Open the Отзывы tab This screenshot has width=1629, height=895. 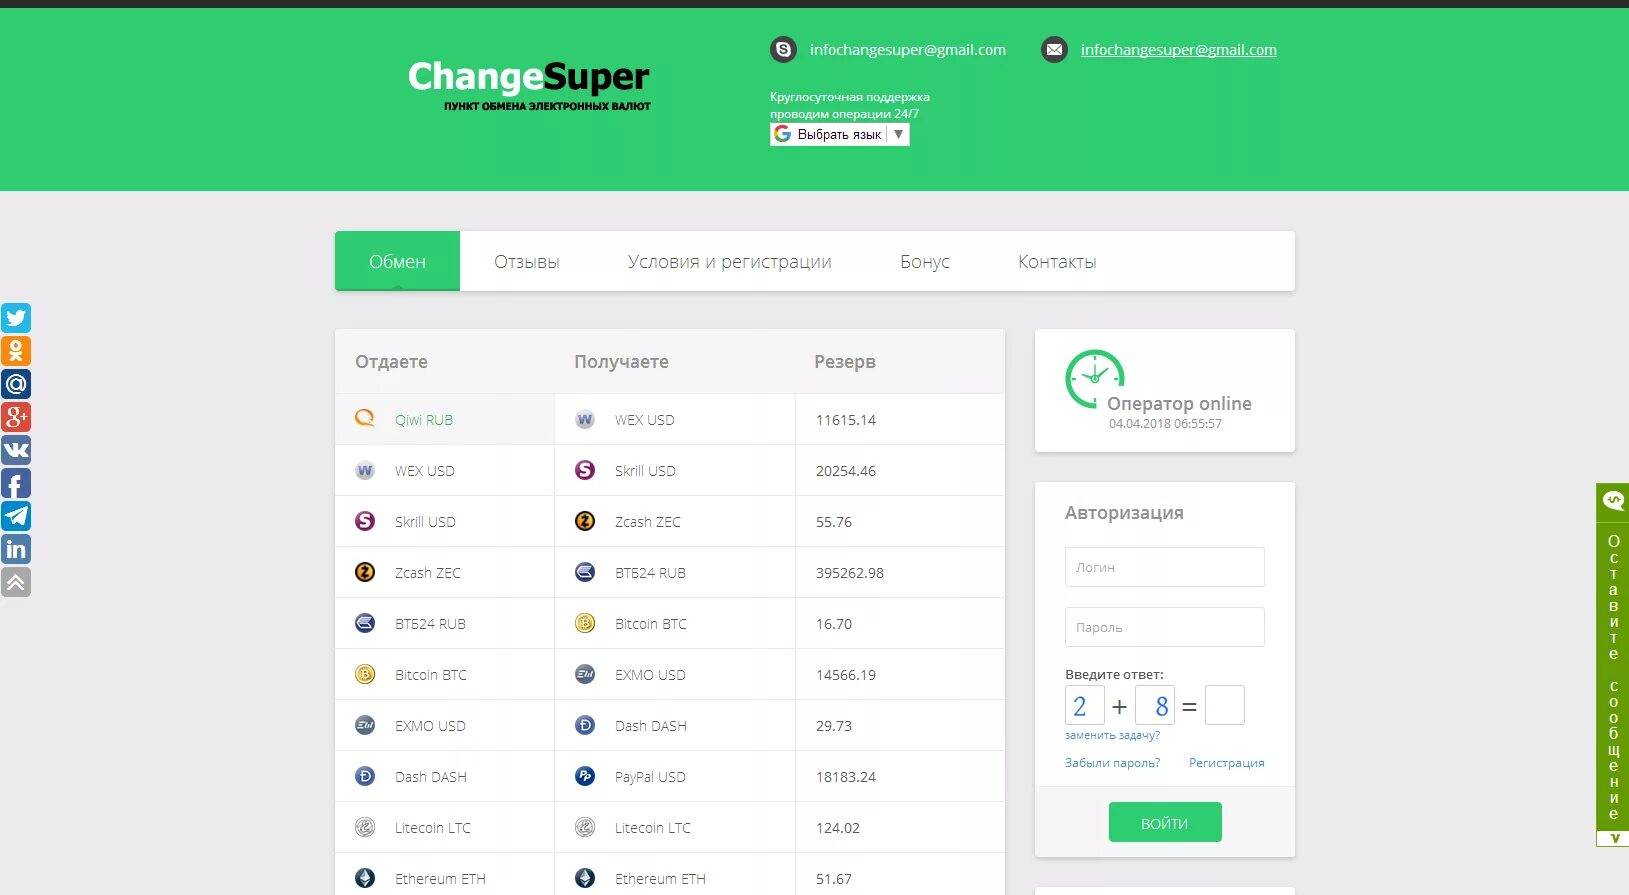pos(527,261)
